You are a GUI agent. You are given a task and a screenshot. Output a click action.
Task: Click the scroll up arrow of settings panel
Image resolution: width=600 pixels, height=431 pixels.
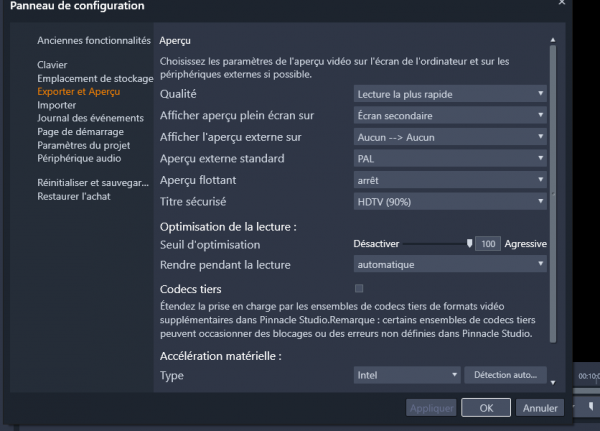click(553, 41)
